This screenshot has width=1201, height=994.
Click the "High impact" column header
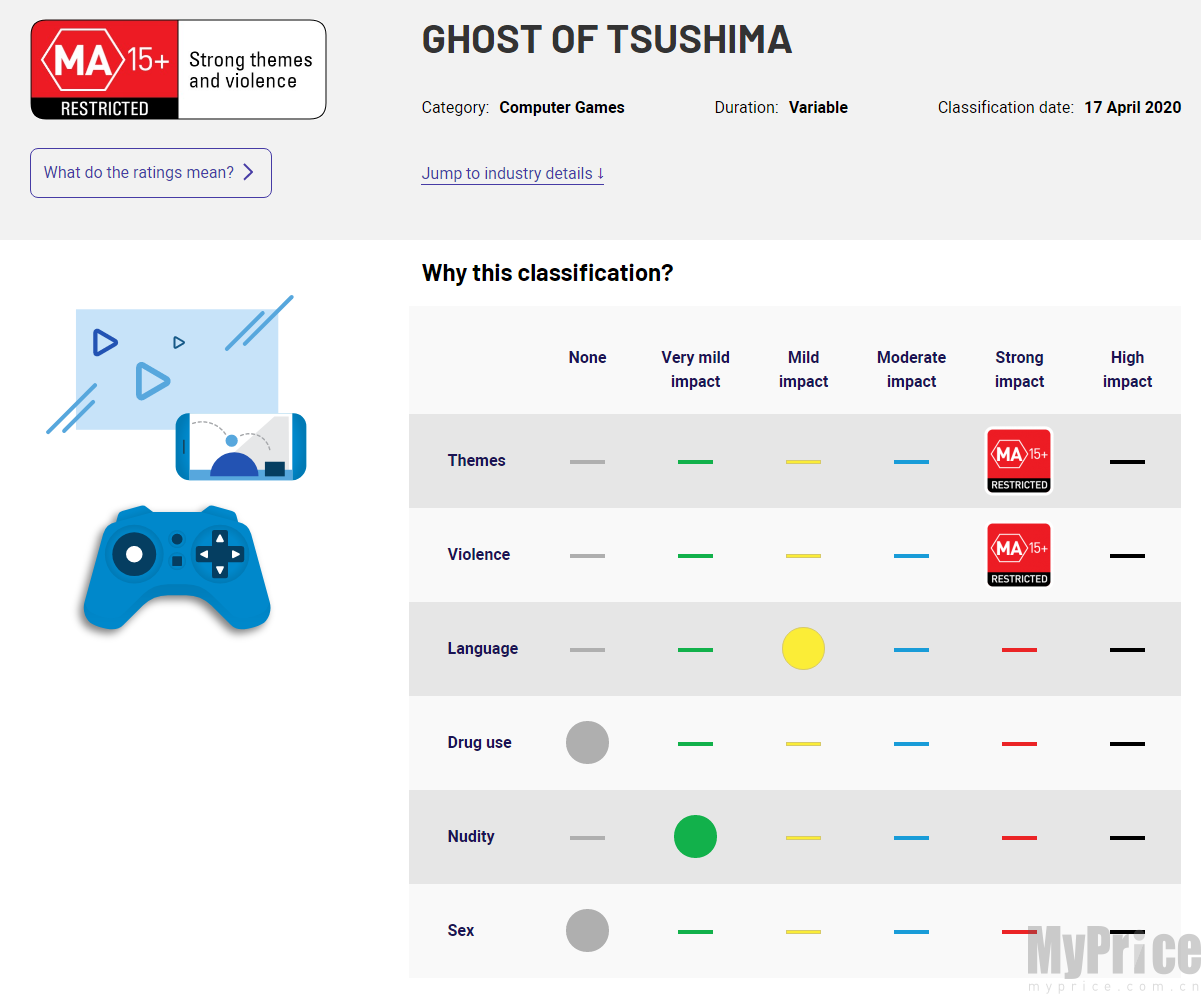pyautogui.click(x=1127, y=370)
